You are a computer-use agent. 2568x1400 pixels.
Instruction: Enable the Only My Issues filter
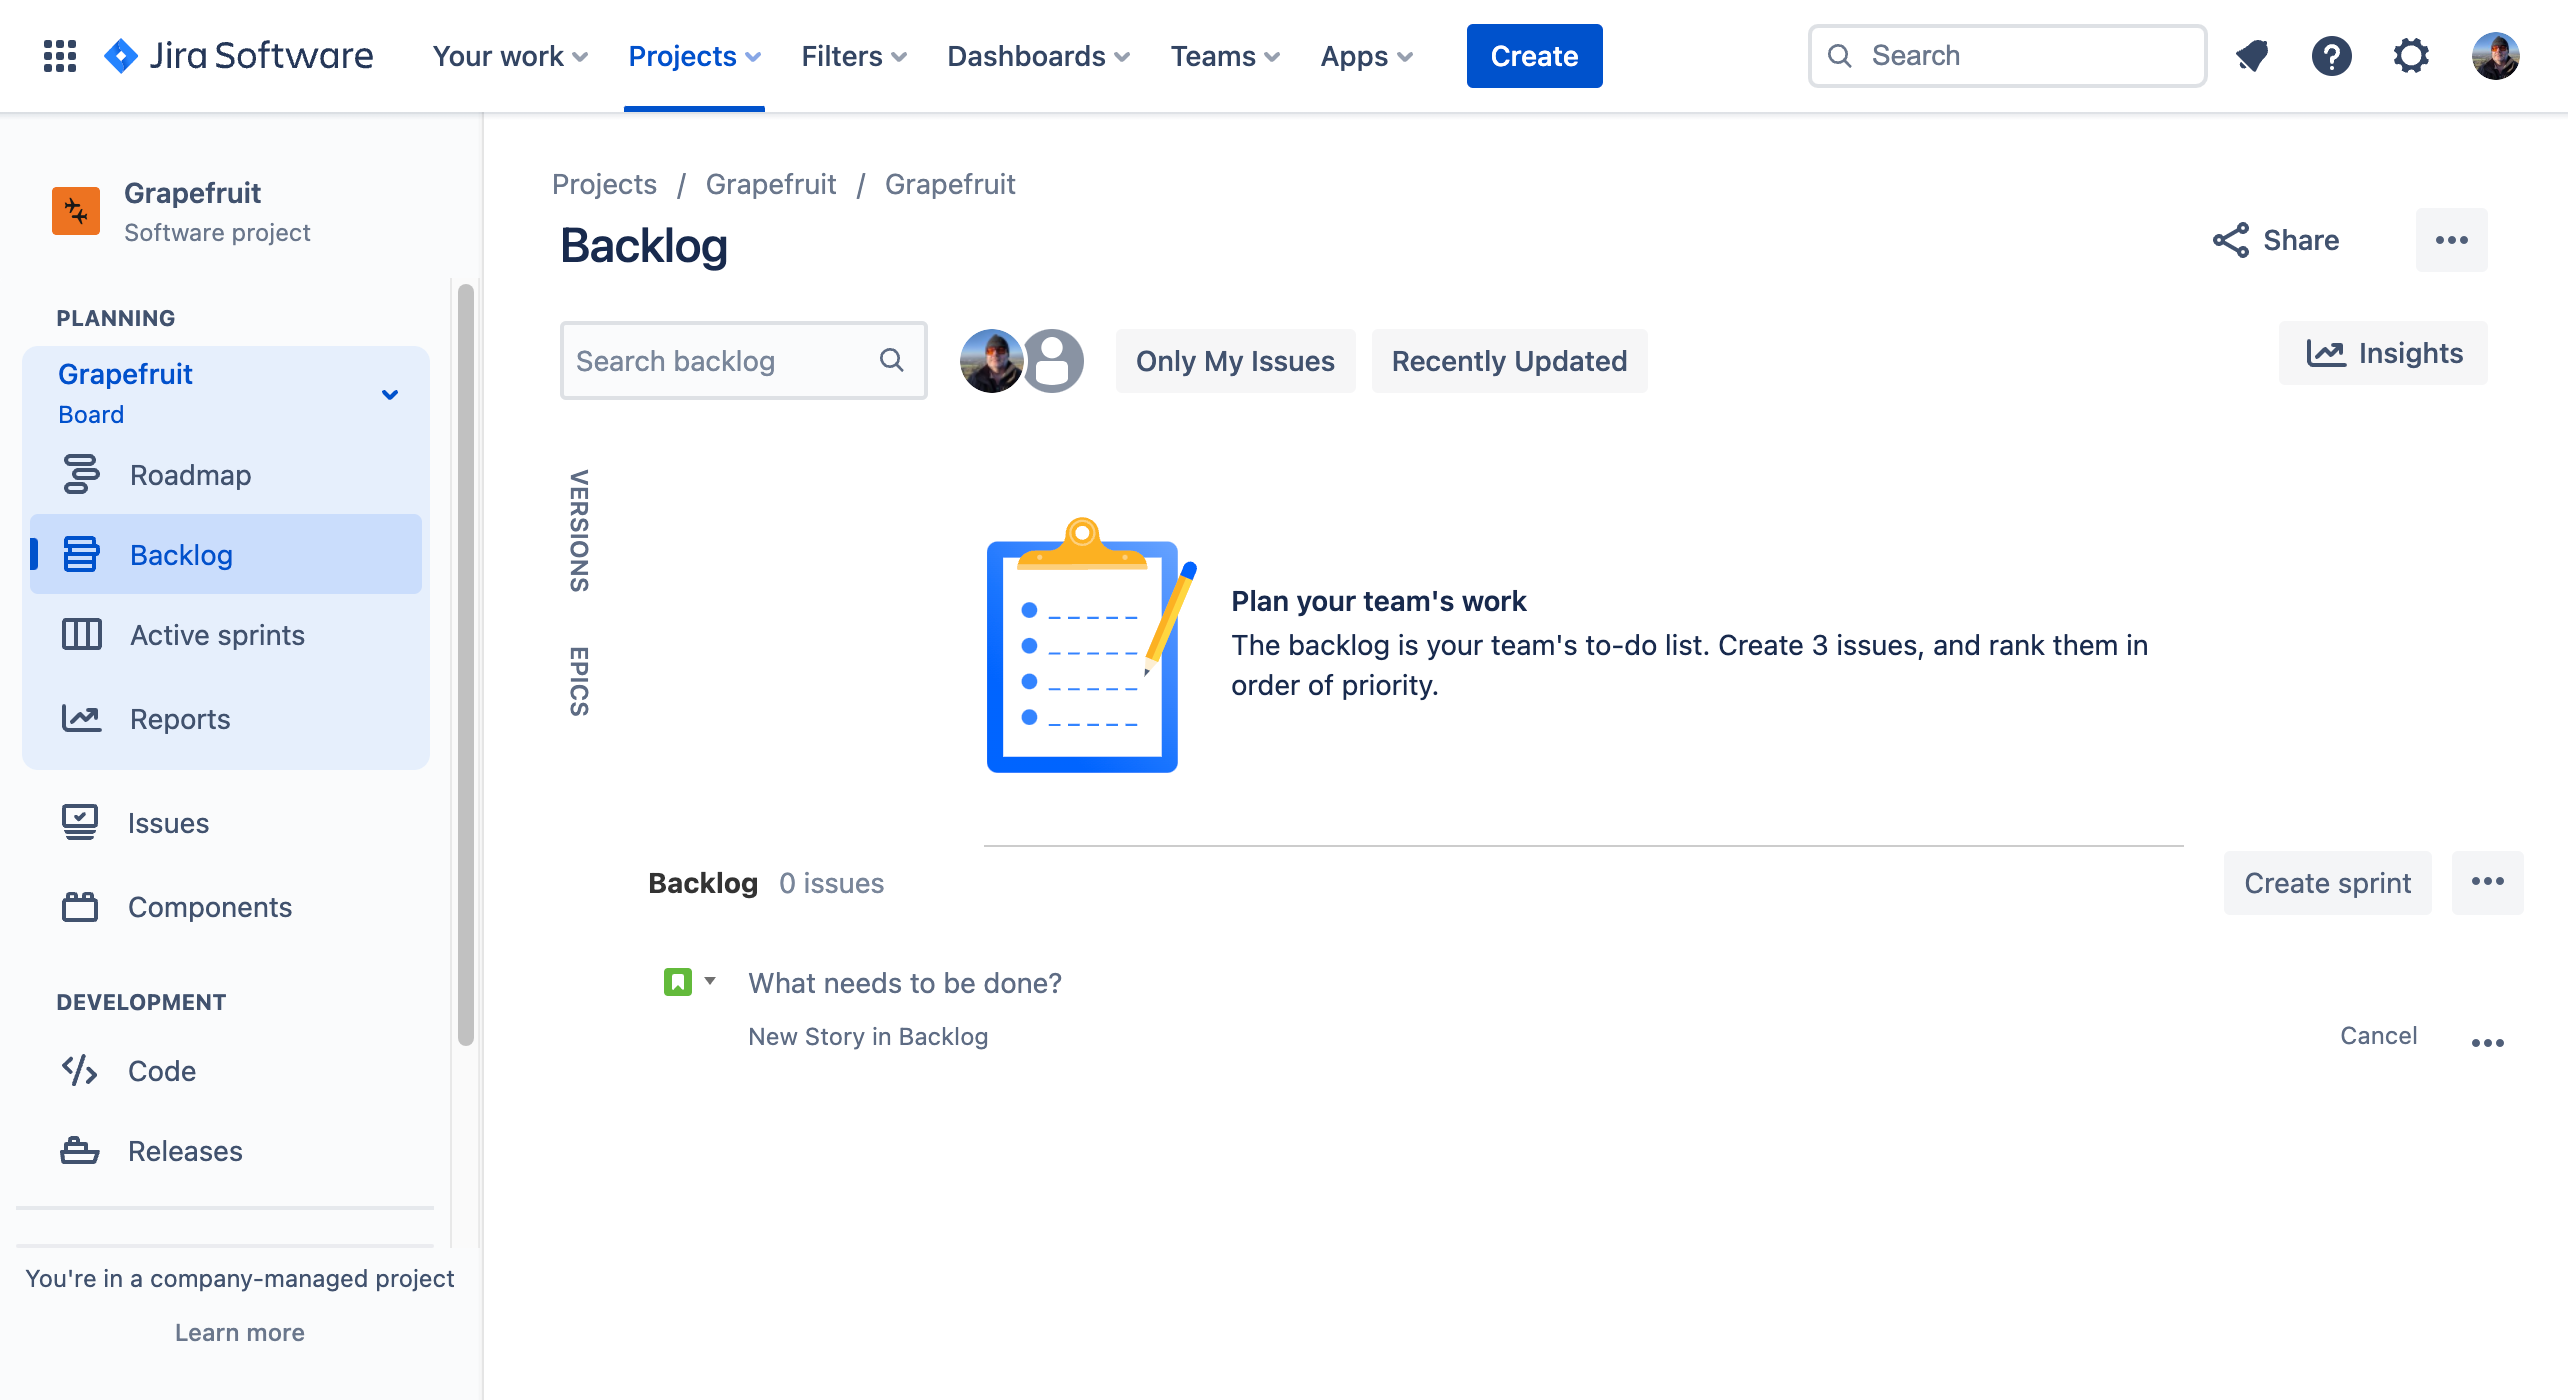1234,360
